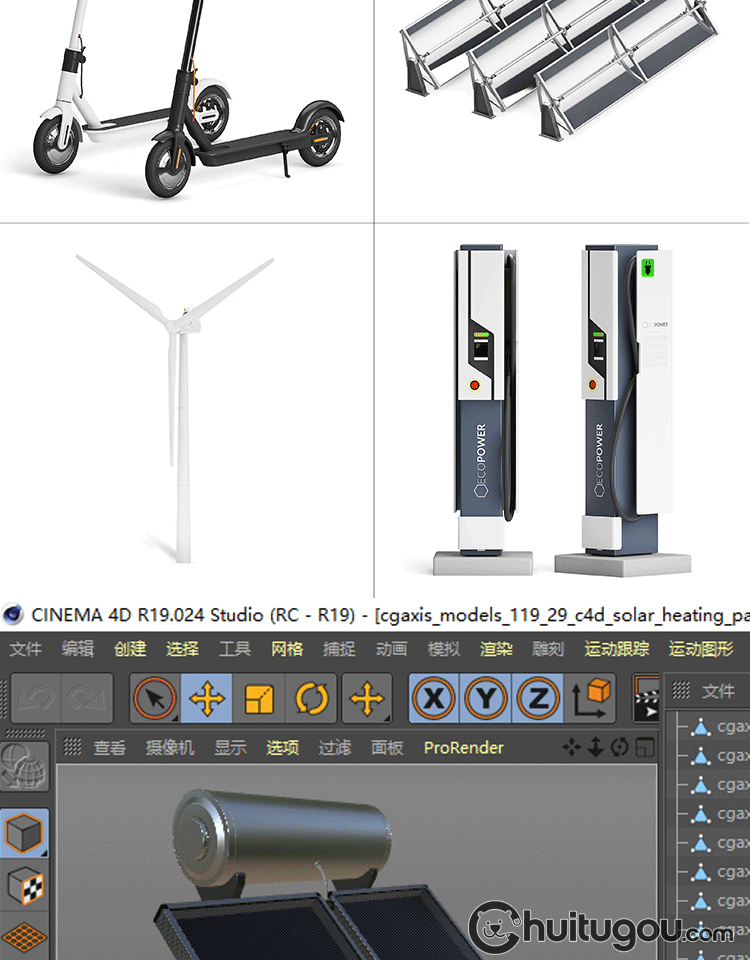Open the 过滤 viewport dropdown

335,747
